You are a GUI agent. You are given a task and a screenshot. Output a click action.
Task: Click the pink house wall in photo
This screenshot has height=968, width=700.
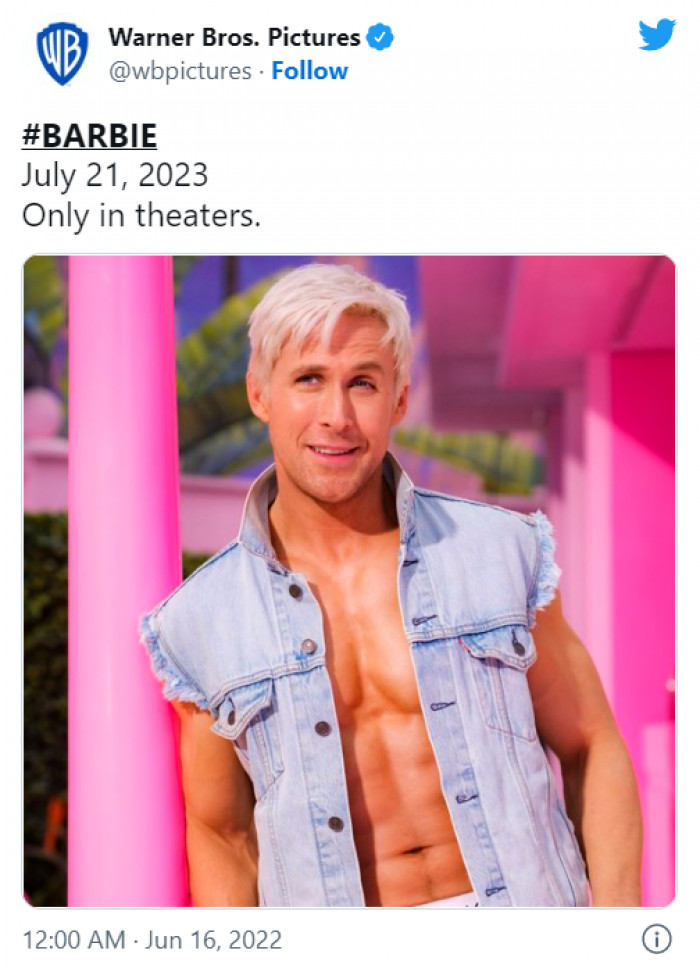click(636, 556)
